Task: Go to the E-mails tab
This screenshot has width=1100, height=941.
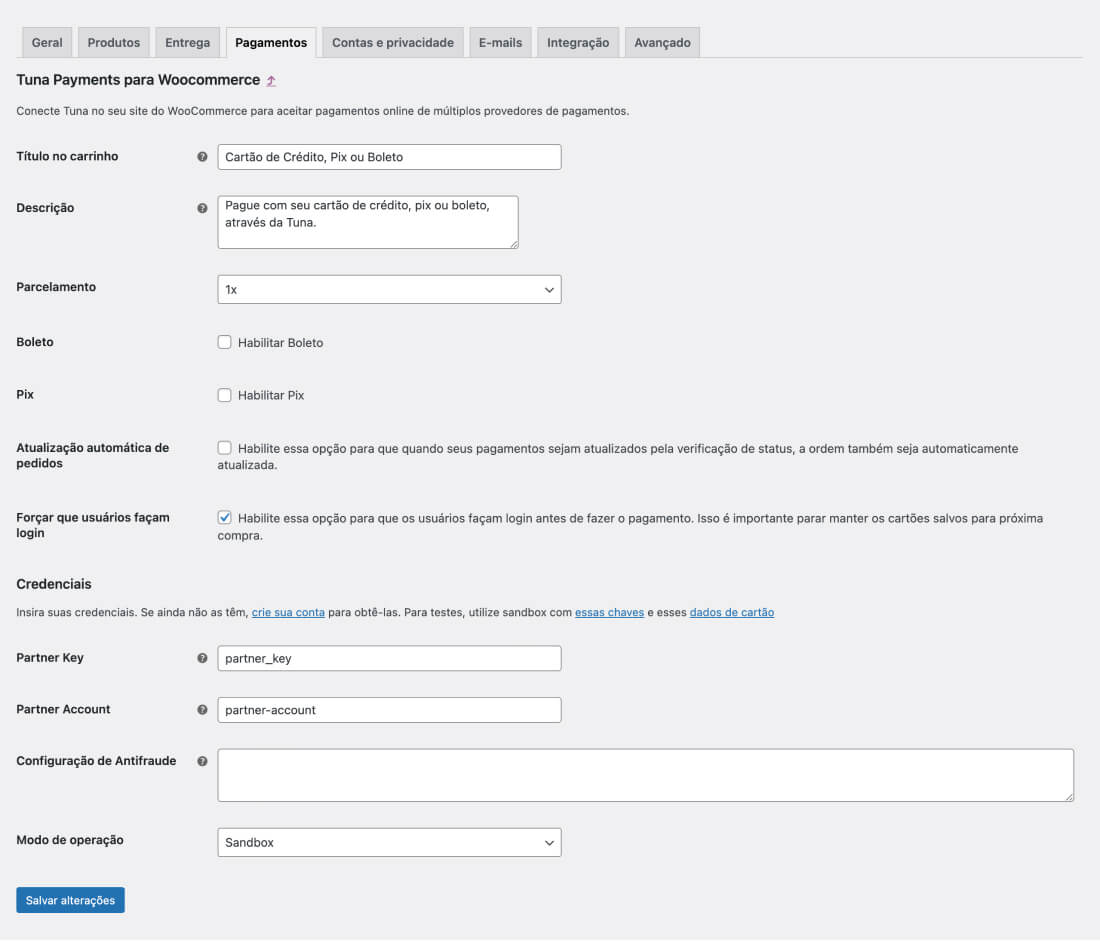Action: coord(500,43)
